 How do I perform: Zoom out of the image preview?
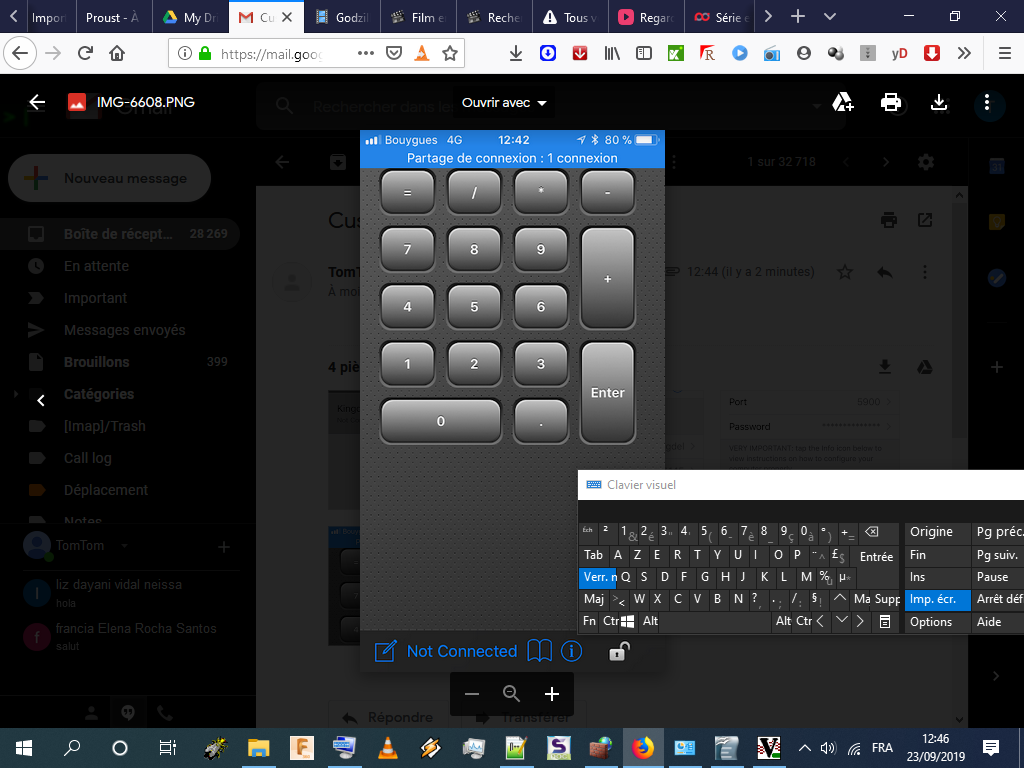472,694
